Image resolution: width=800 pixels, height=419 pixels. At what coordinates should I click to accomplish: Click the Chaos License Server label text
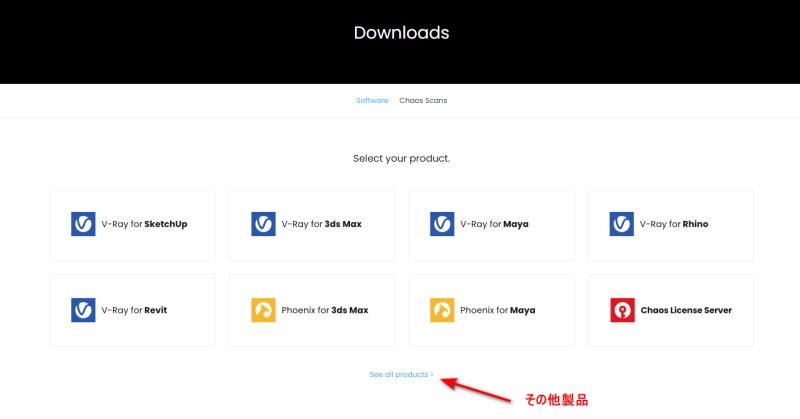click(685, 310)
